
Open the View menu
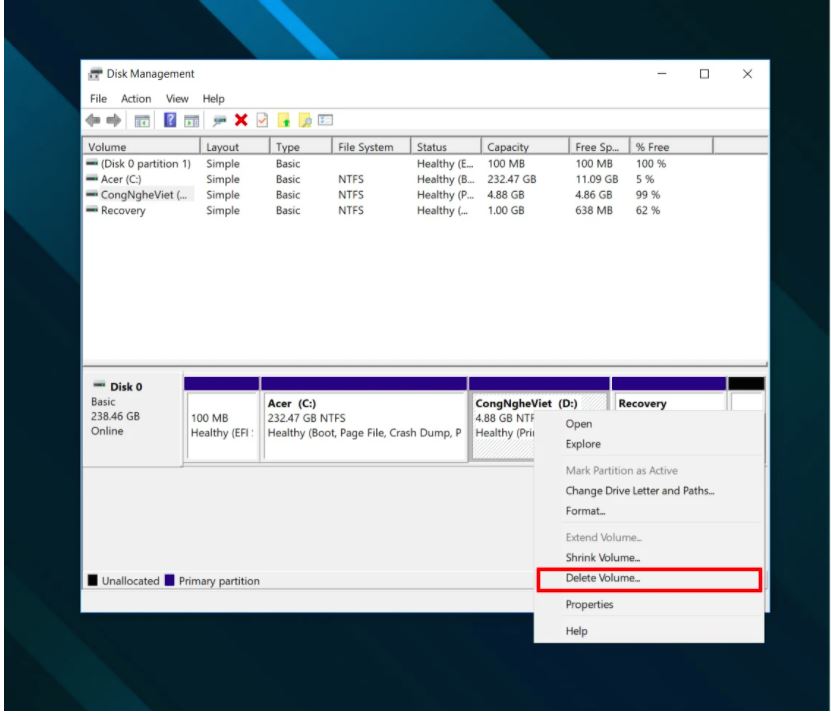[177, 99]
